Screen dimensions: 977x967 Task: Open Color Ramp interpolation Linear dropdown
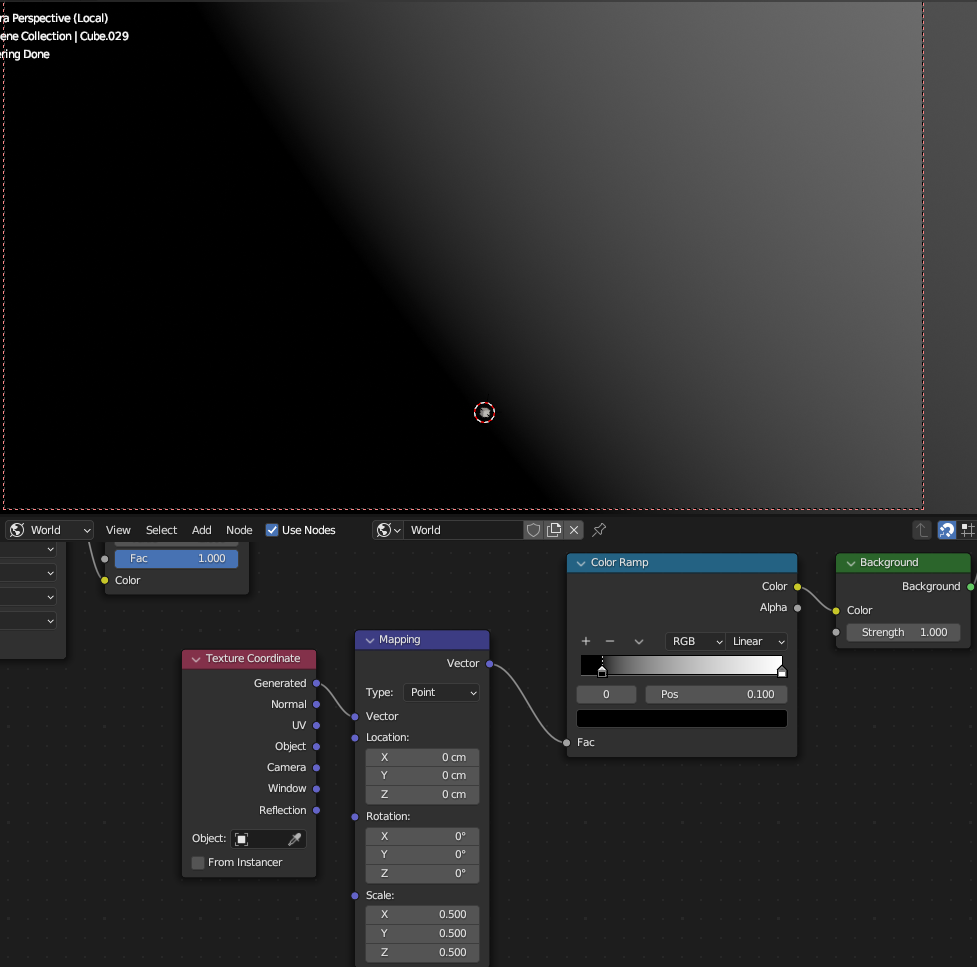pos(758,641)
